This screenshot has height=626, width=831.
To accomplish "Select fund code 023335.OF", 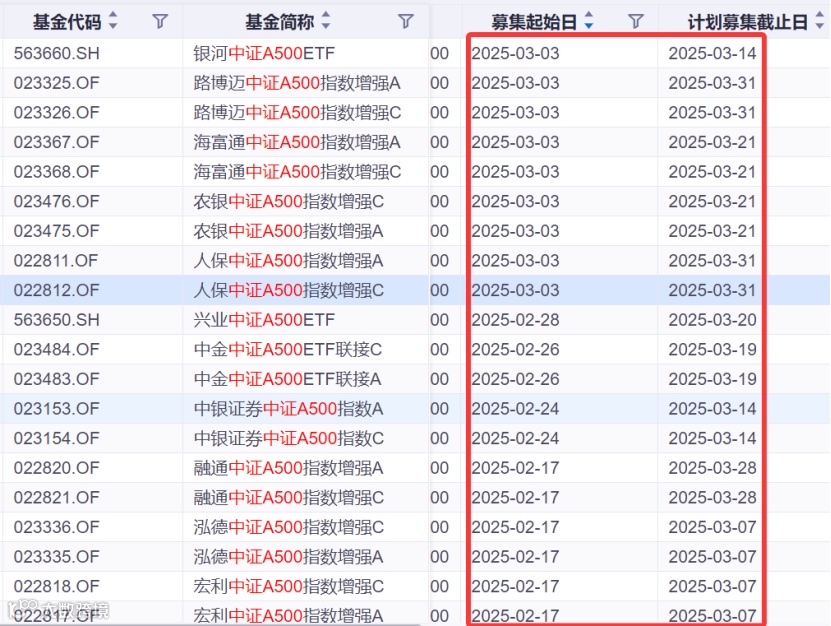I will click(x=57, y=557).
